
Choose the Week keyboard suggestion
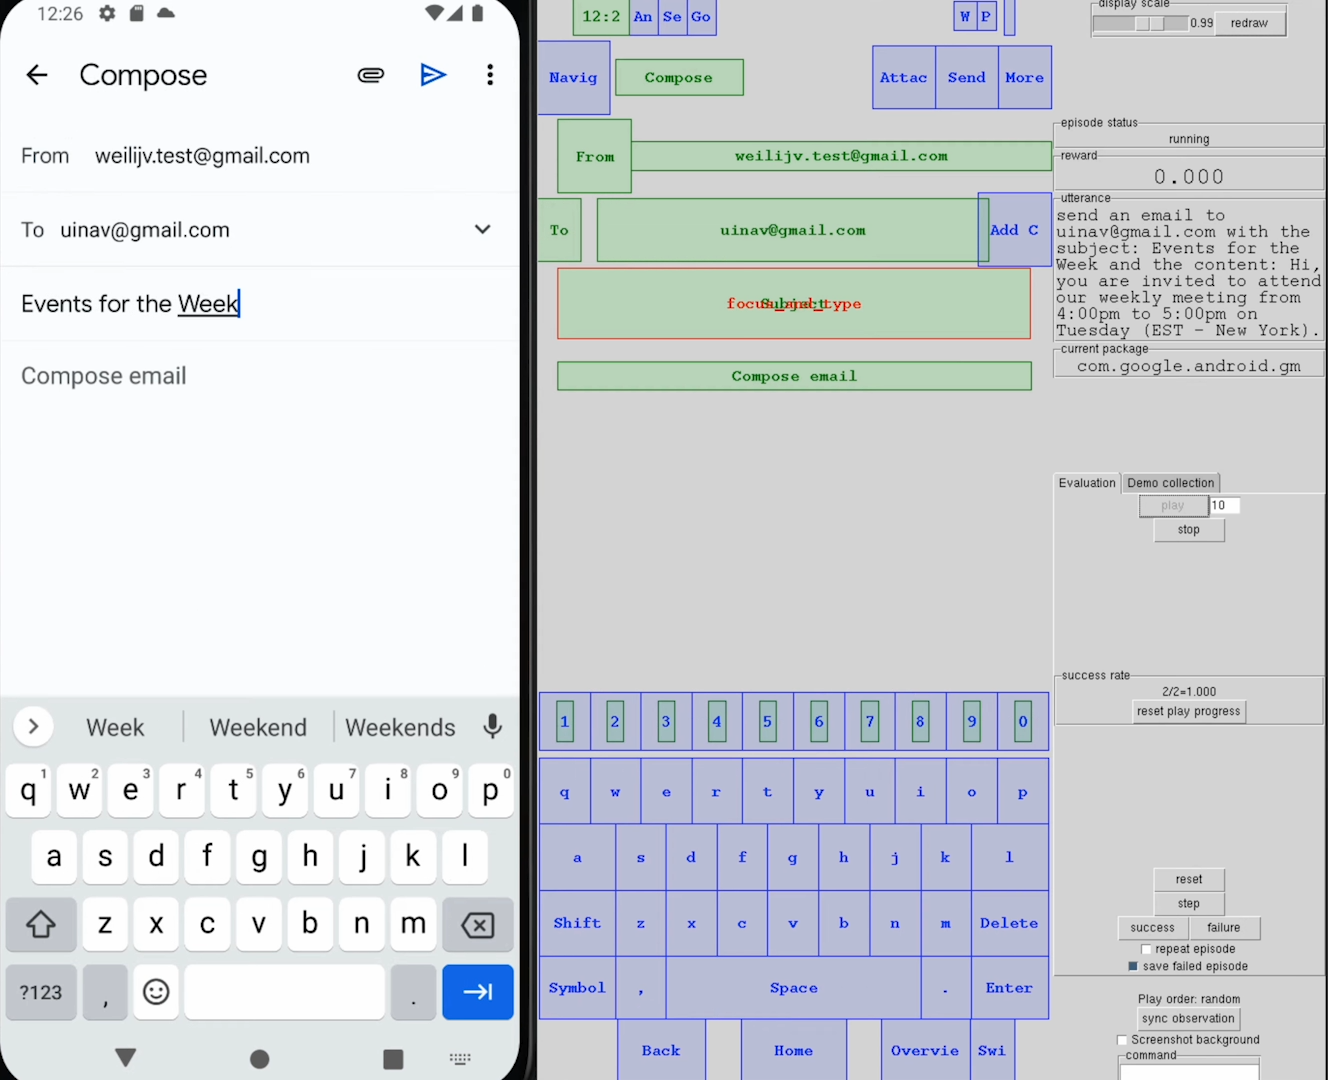point(115,727)
